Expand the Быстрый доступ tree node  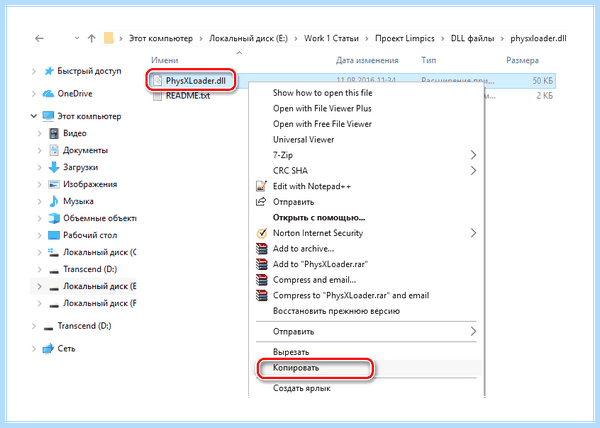(34, 71)
